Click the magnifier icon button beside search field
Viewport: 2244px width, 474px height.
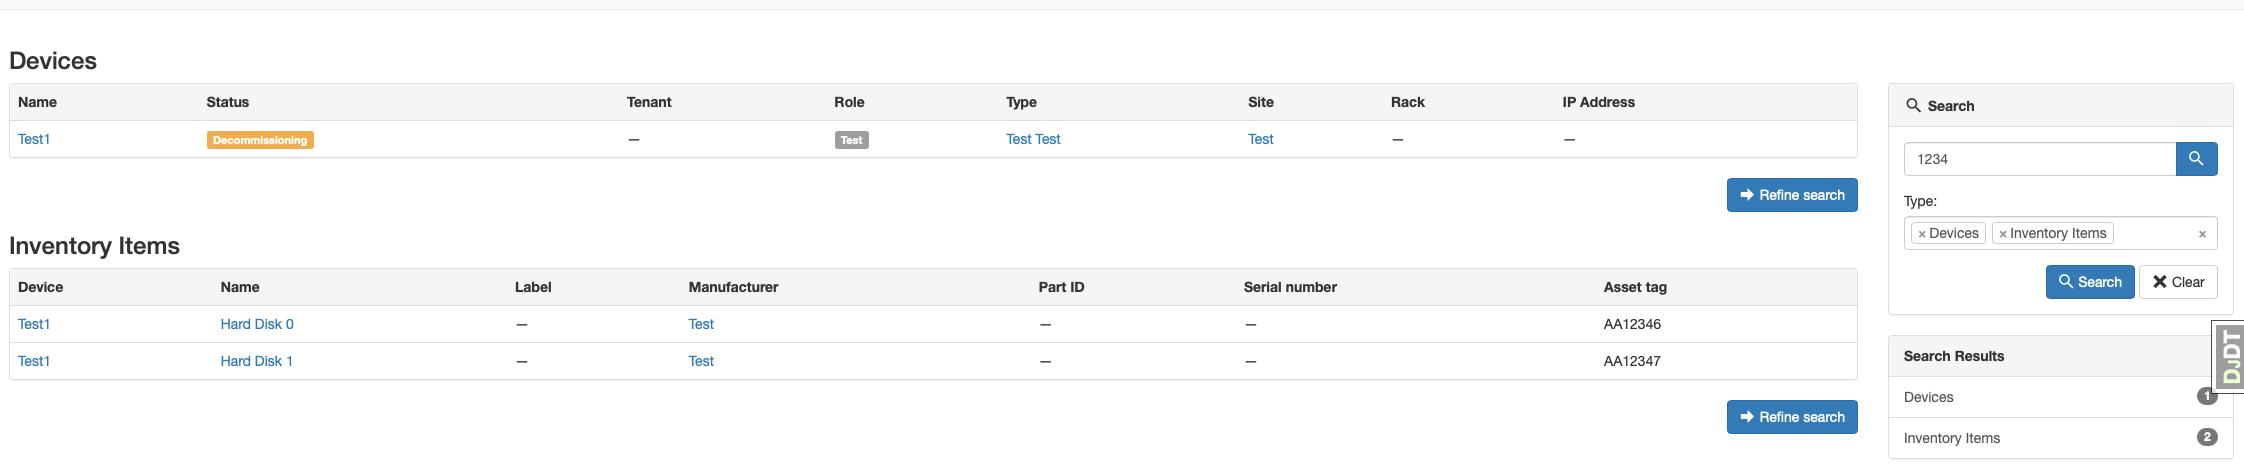coord(2196,159)
